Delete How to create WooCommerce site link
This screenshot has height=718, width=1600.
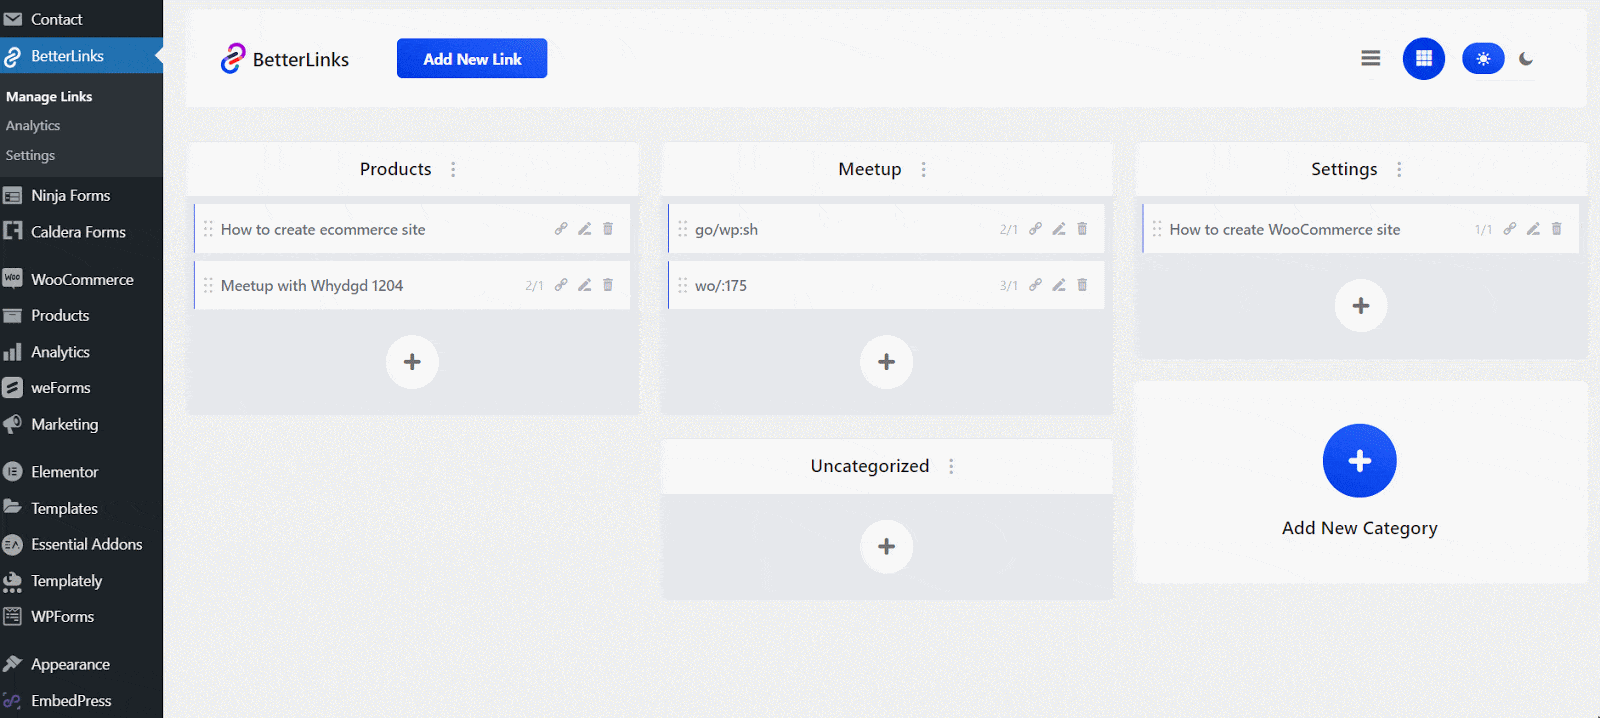[1556, 229]
